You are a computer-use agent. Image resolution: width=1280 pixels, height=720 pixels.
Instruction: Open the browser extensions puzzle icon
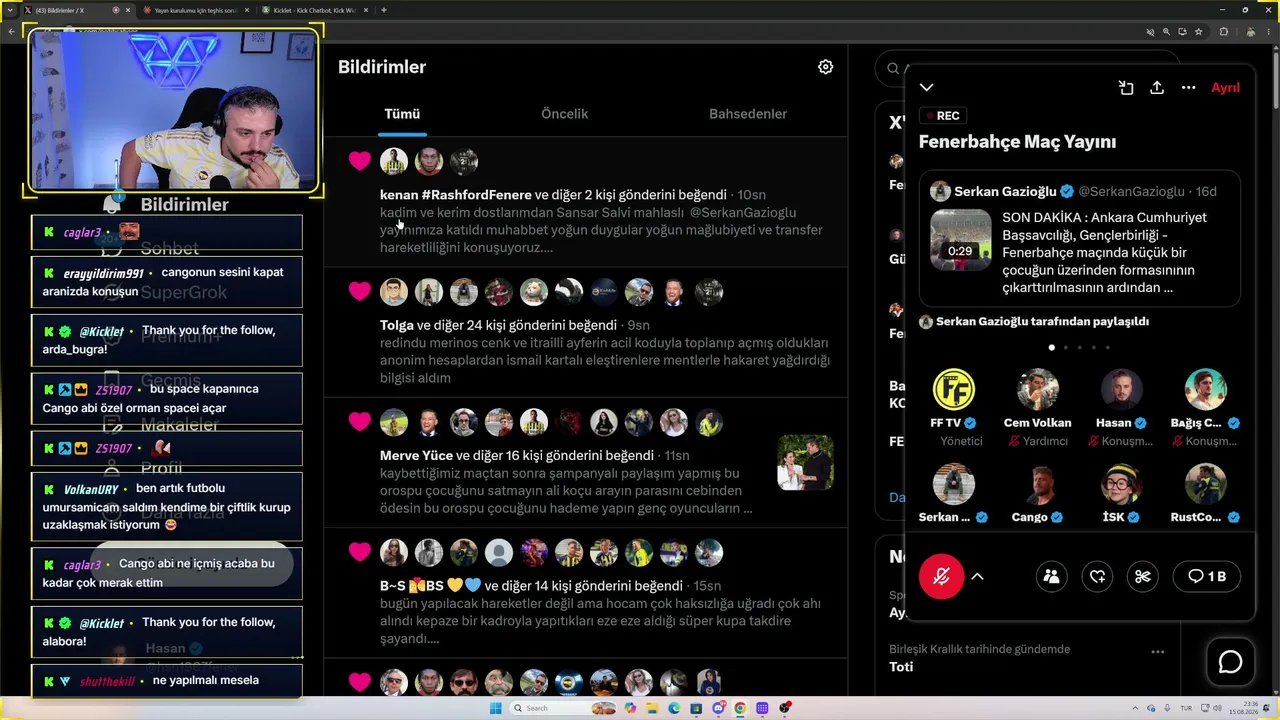point(1223,31)
